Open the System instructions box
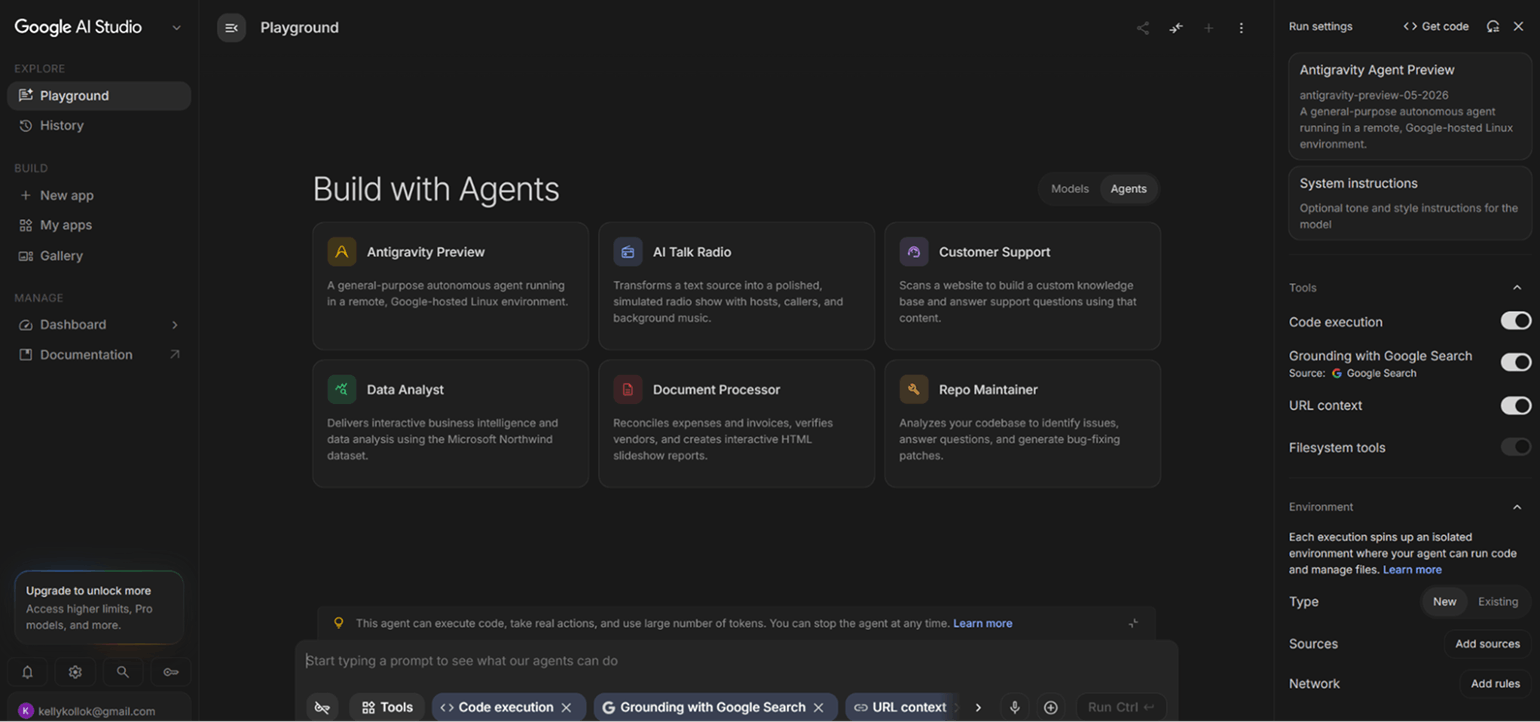 pos(1410,203)
